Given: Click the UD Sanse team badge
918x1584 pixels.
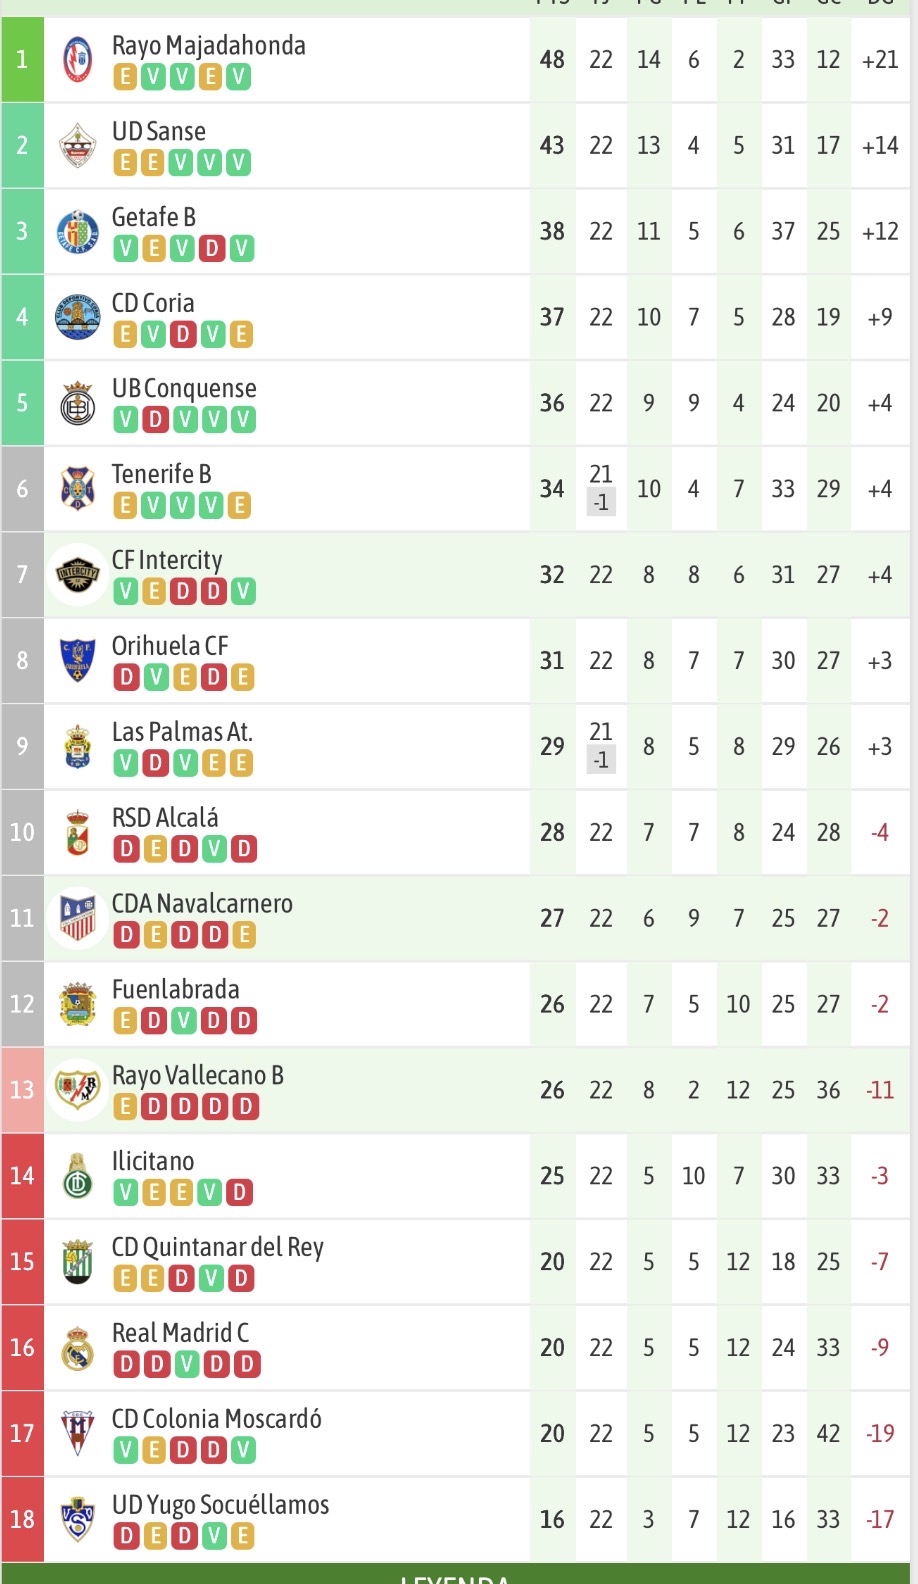Looking at the screenshot, I should click(x=77, y=146).
